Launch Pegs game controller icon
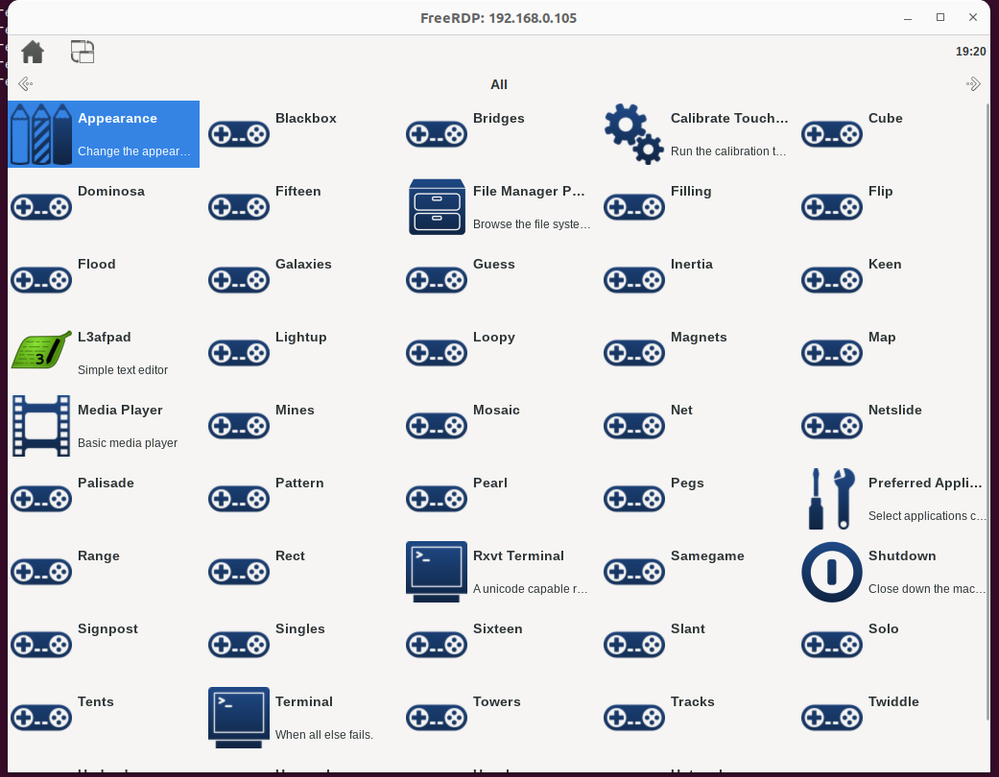999x777 pixels. (634, 499)
